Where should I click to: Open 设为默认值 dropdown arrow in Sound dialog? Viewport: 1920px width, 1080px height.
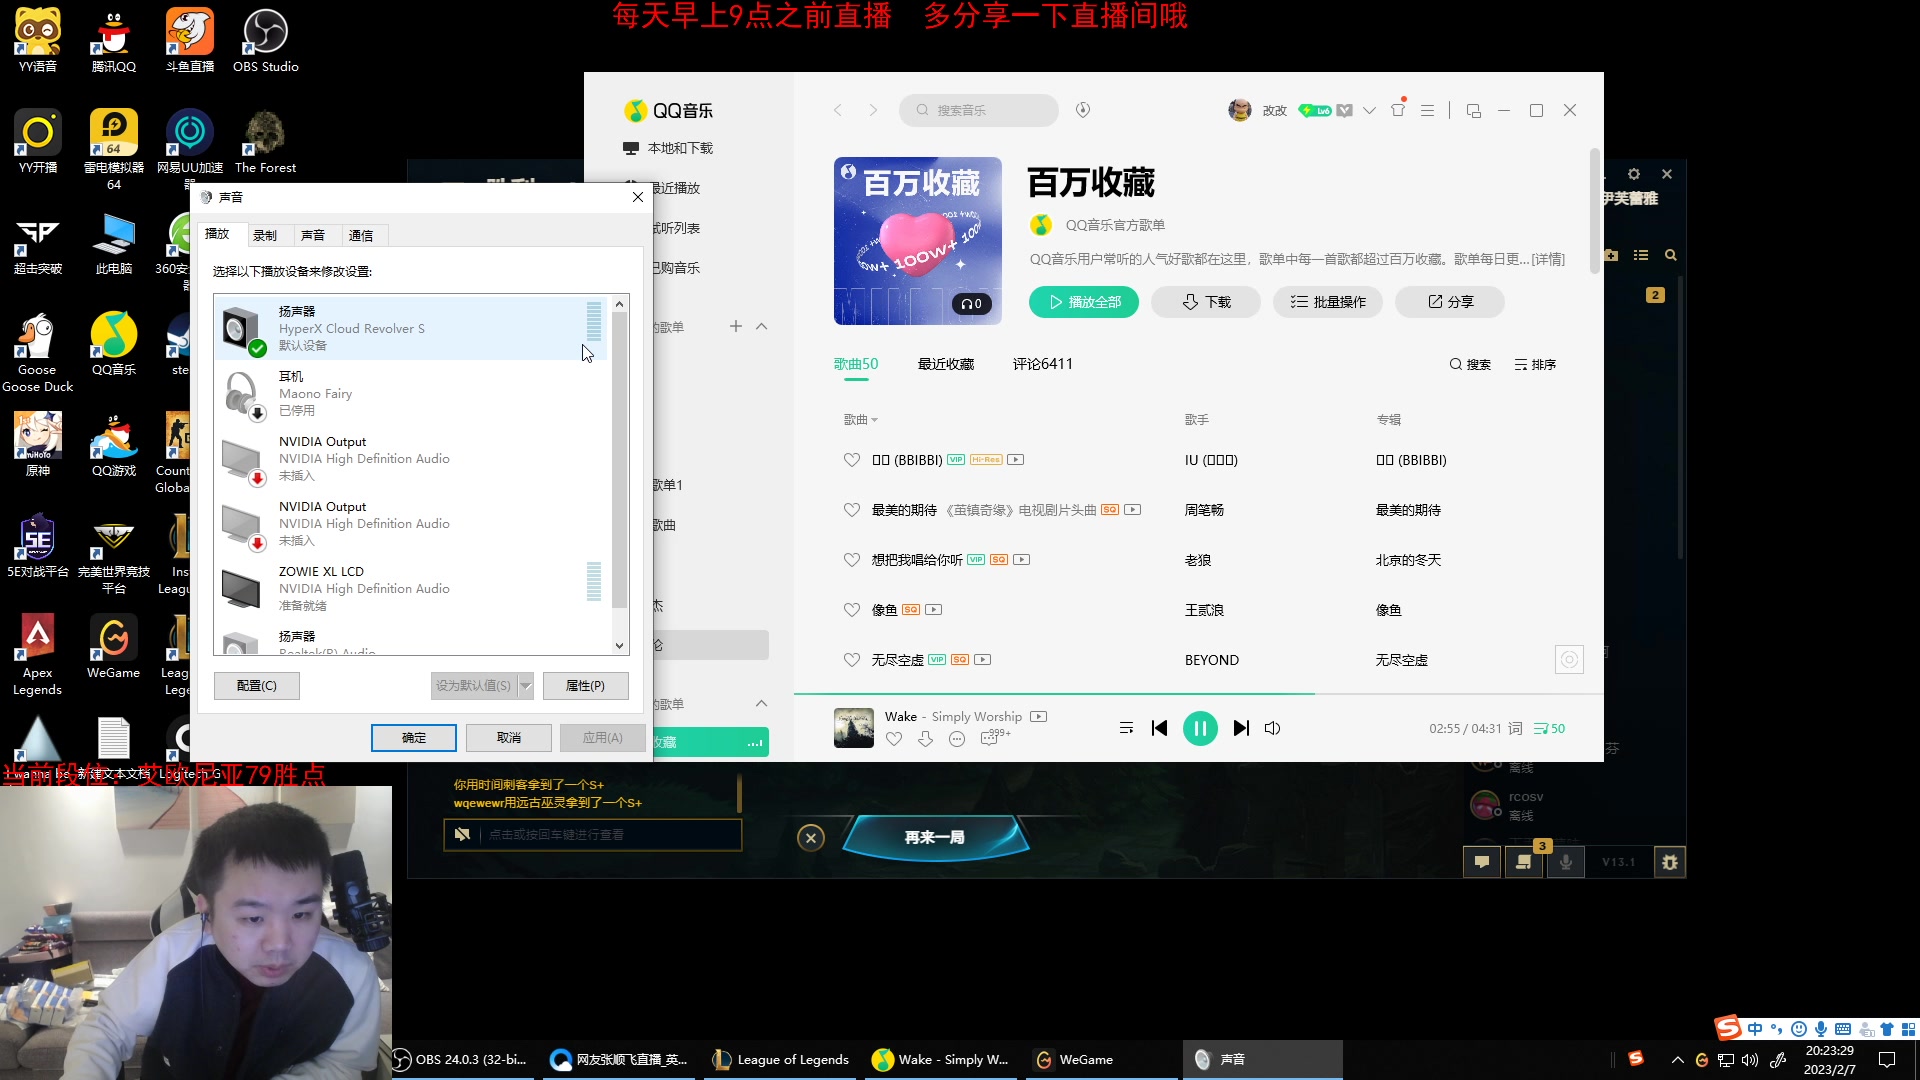tap(526, 685)
